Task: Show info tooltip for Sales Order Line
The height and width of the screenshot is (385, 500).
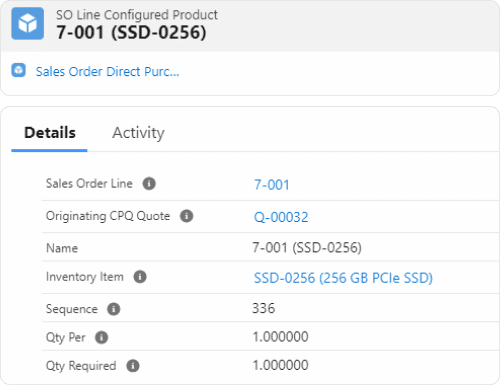Action: (149, 184)
